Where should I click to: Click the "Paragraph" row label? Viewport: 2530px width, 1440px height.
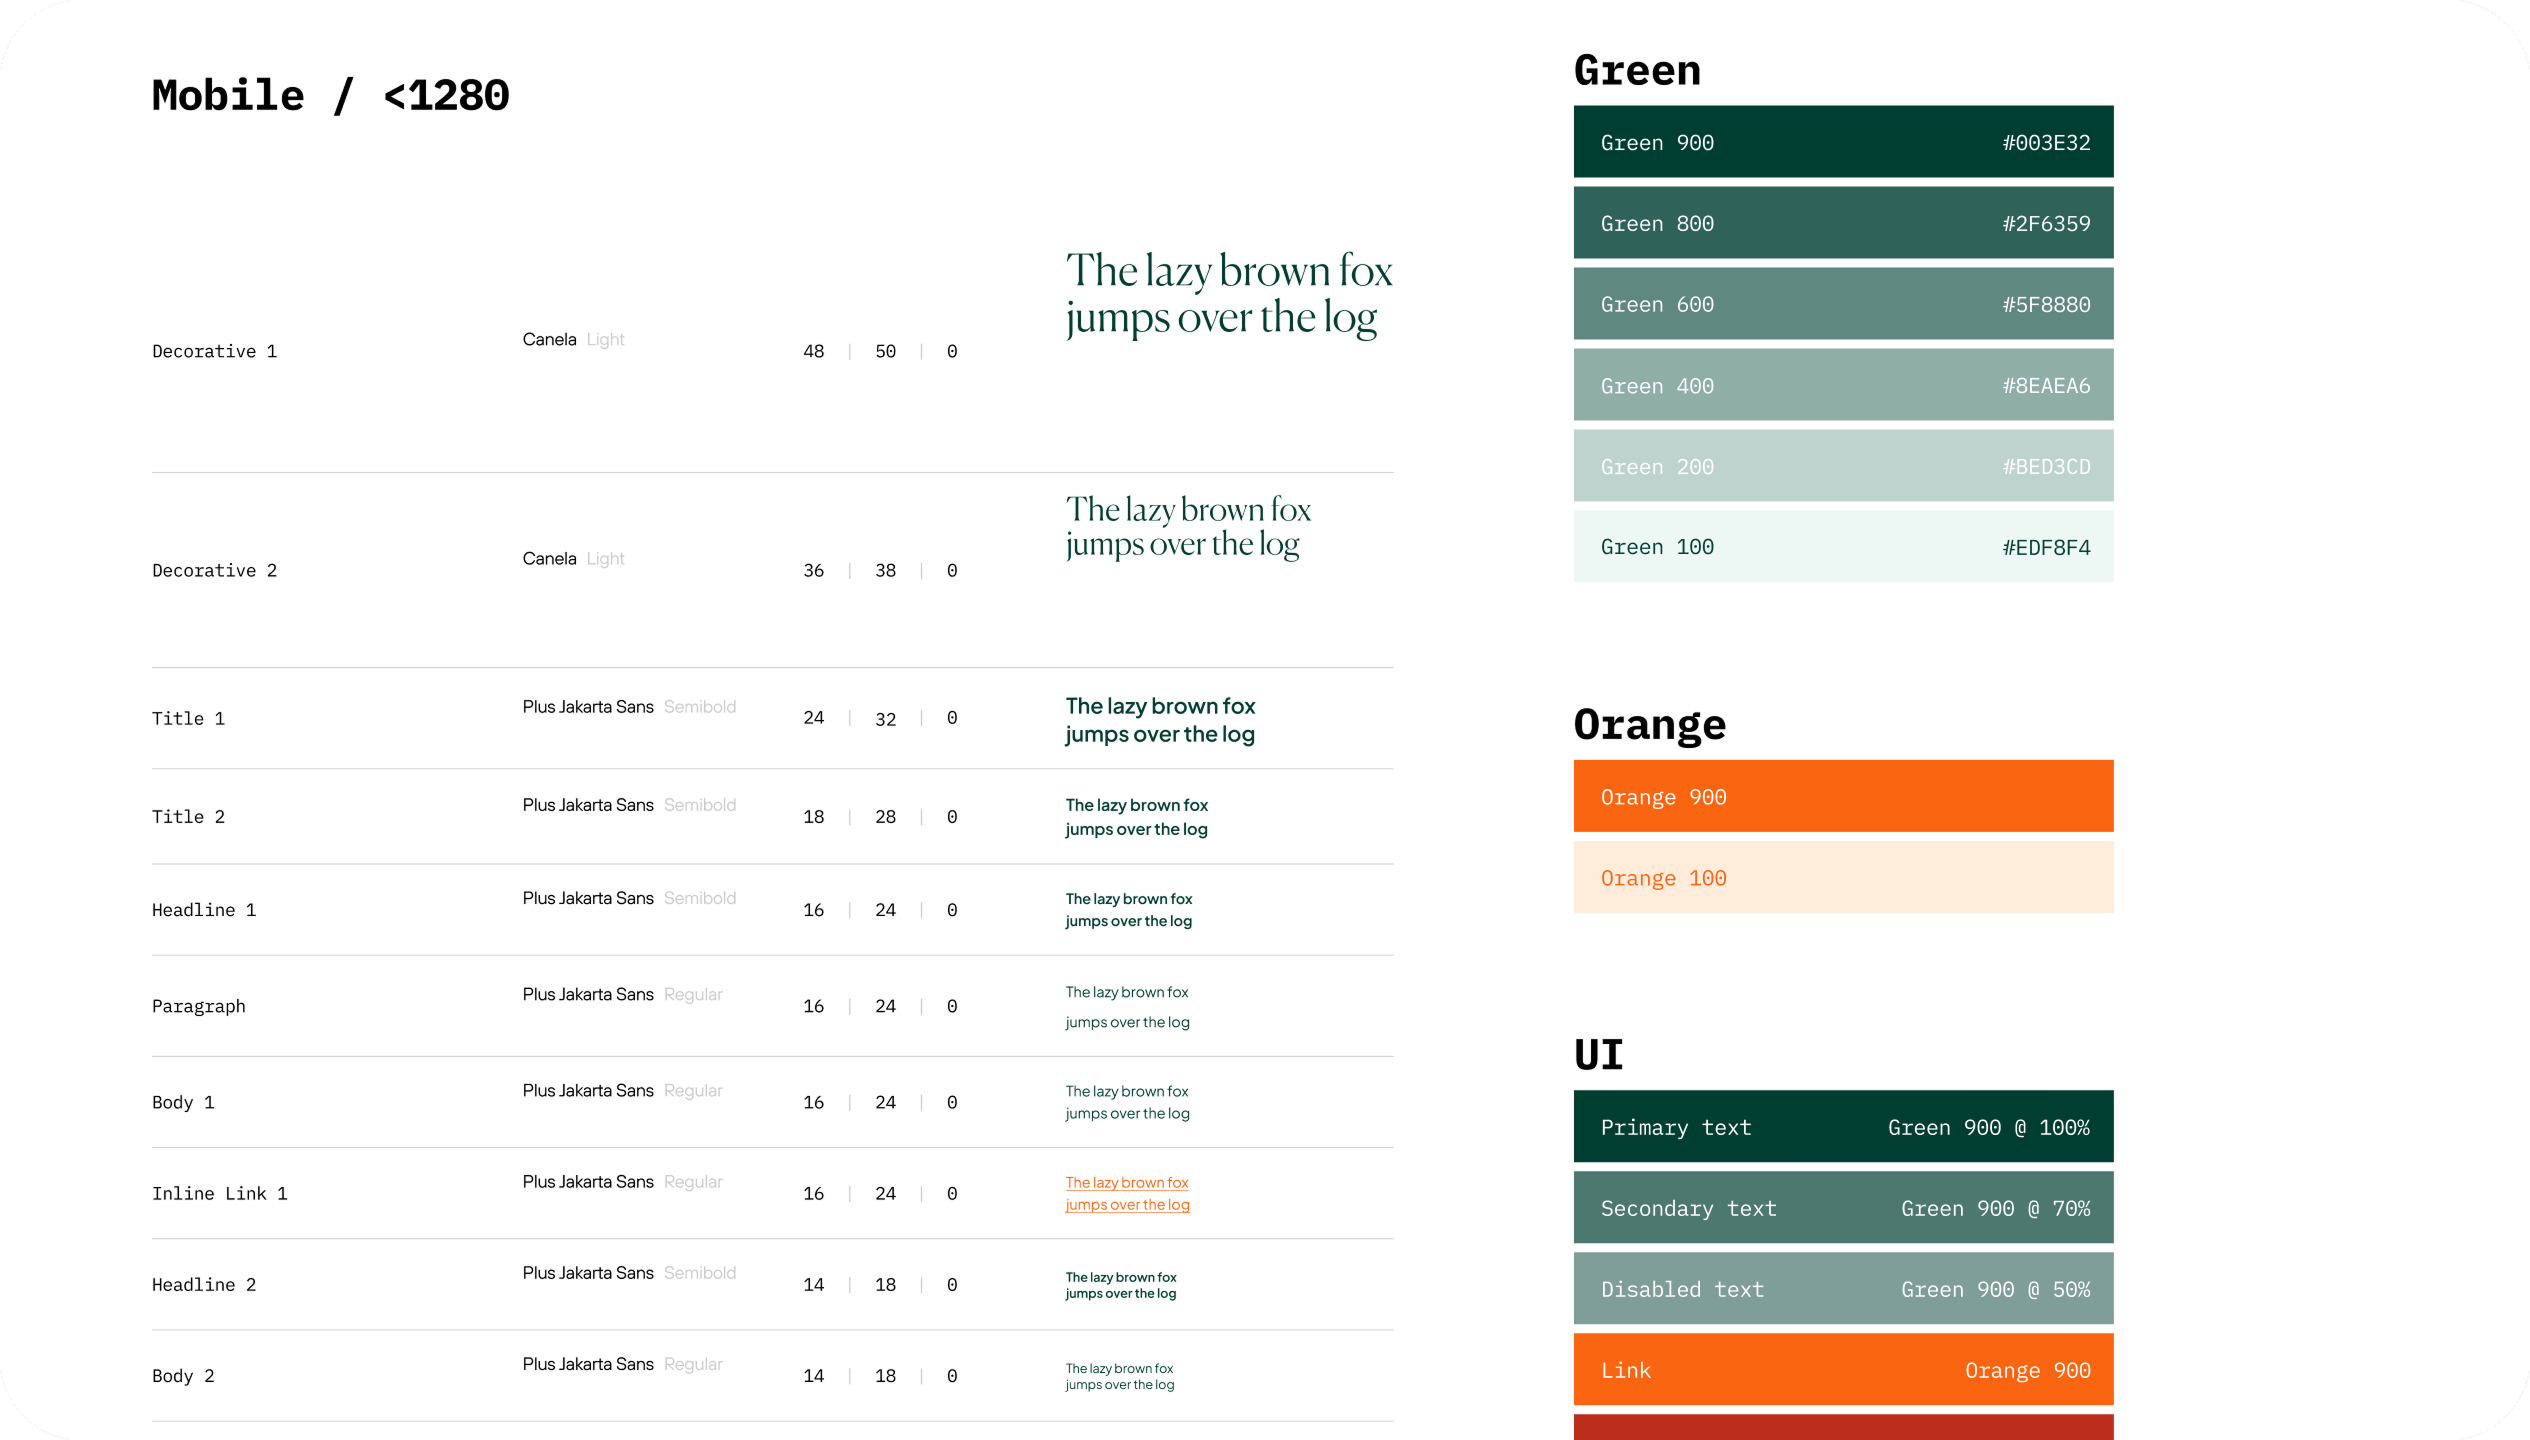(x=198, y=1006)
